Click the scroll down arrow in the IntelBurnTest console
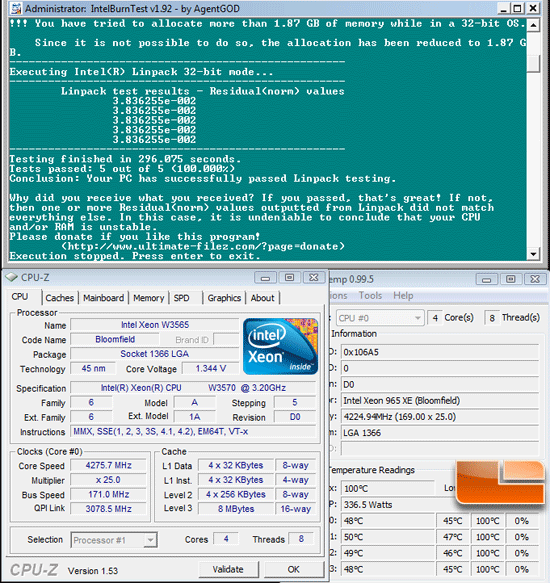550x583 pixels. pos(534,254)
